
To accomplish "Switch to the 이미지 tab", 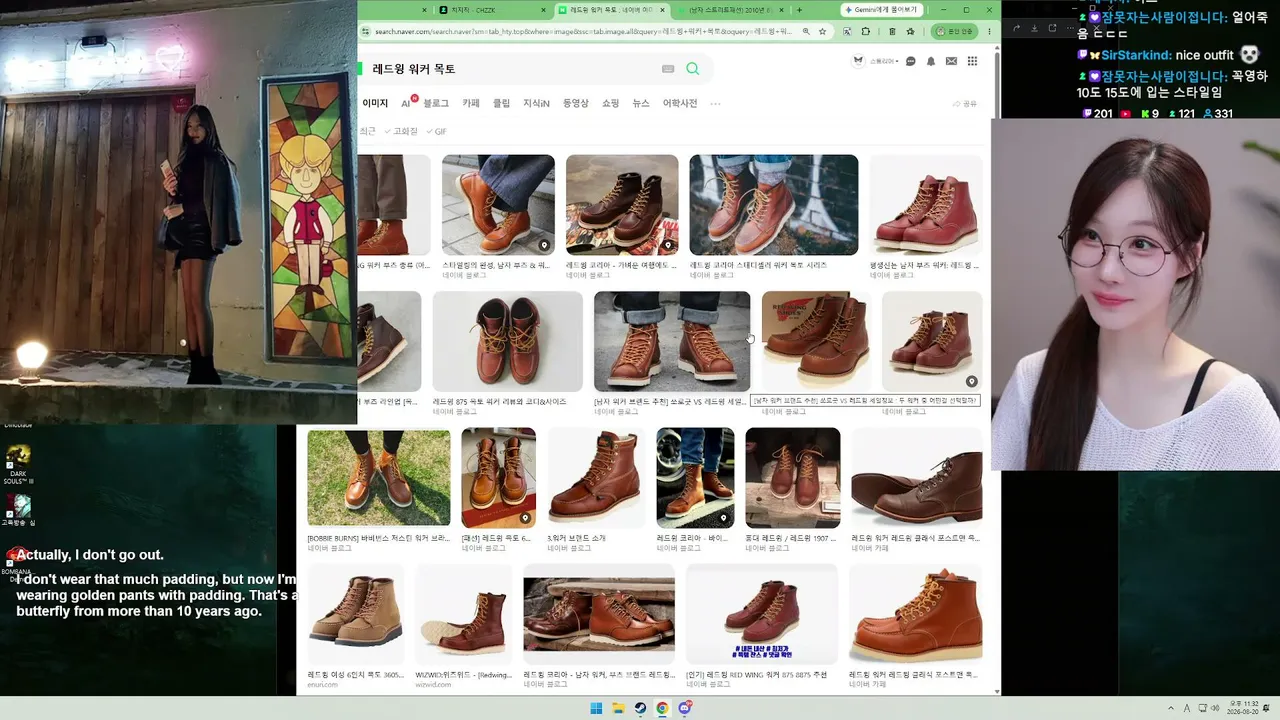I will (375, 103).
